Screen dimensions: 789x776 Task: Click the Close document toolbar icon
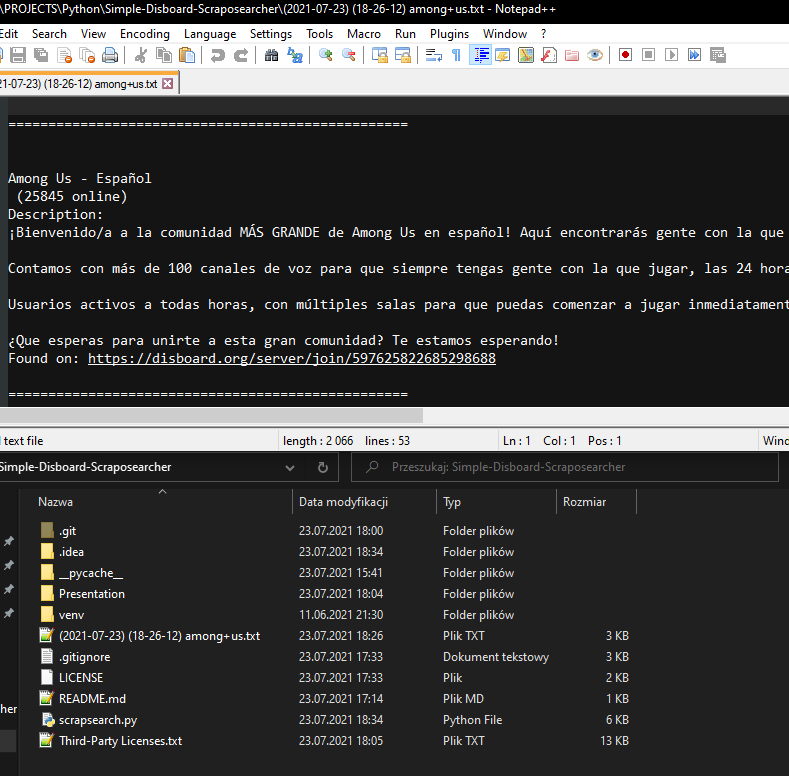point(64,55)
